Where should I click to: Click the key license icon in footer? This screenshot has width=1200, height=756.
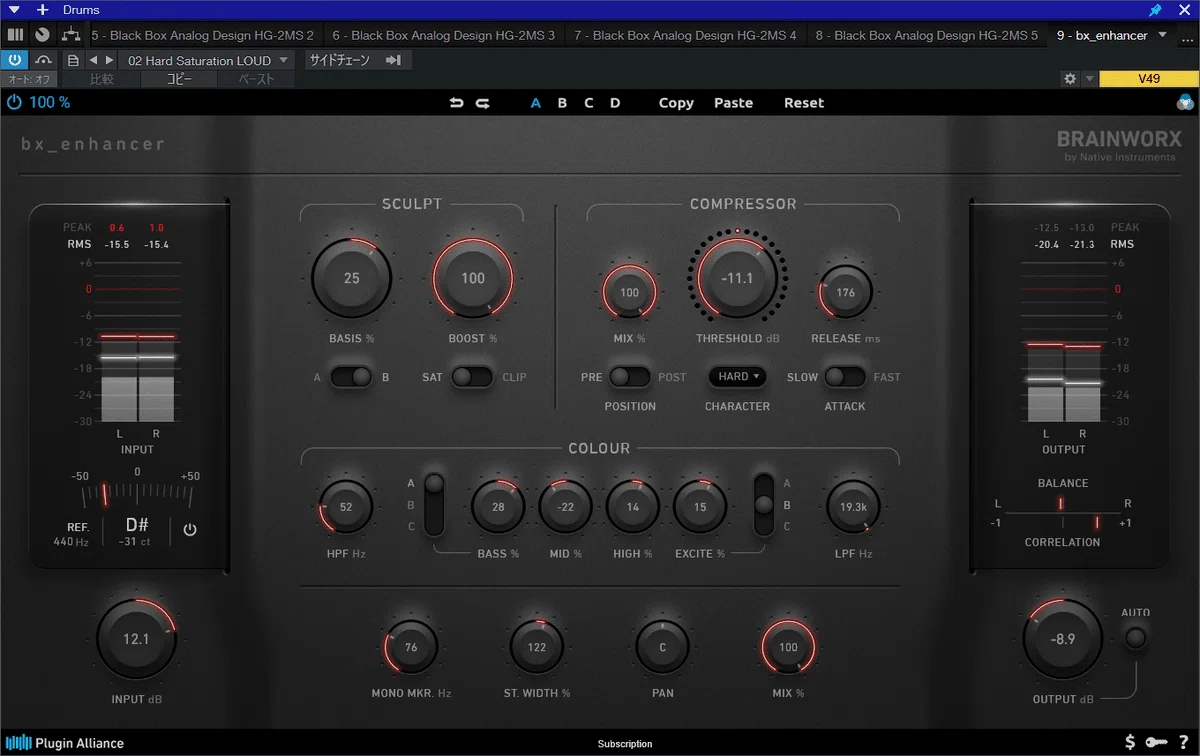coord(1156,742)
